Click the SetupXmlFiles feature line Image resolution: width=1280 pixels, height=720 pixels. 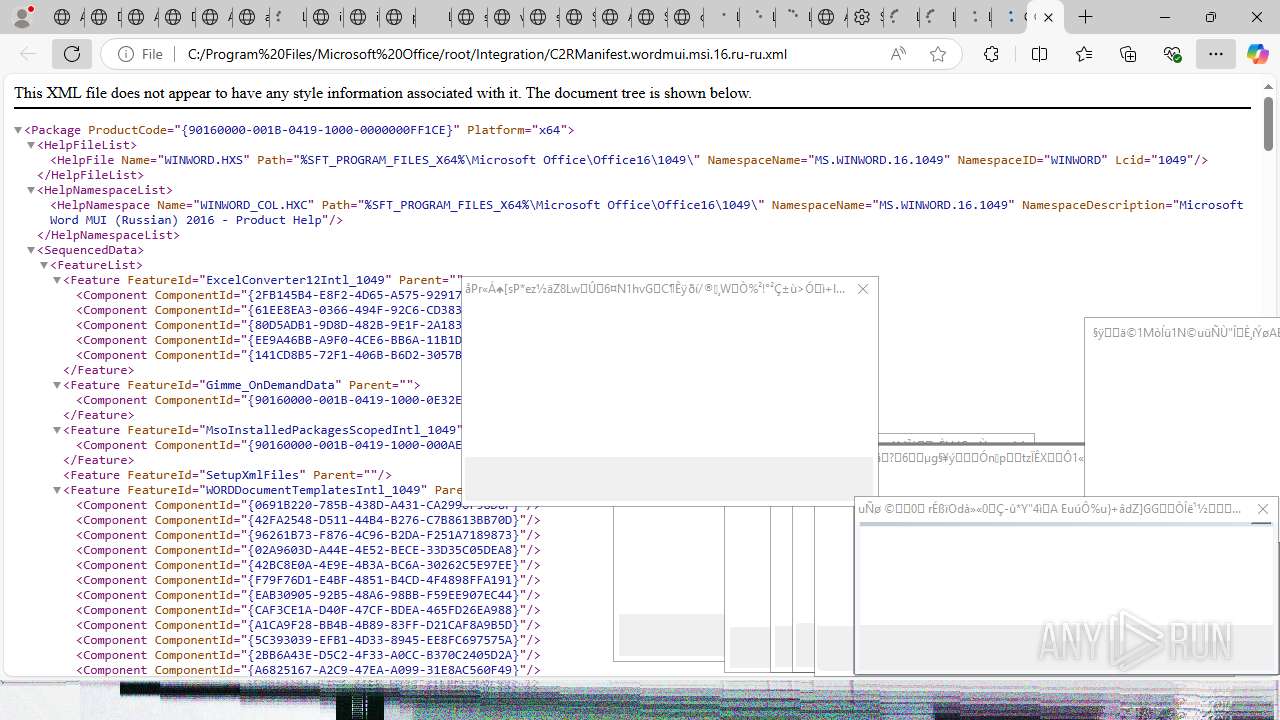228,475
